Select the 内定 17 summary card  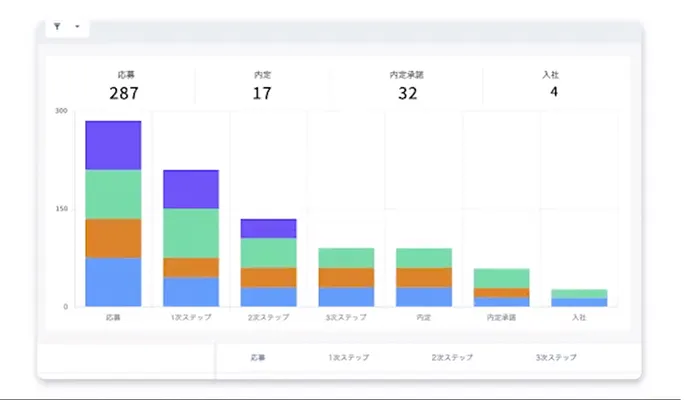point(262,87)
